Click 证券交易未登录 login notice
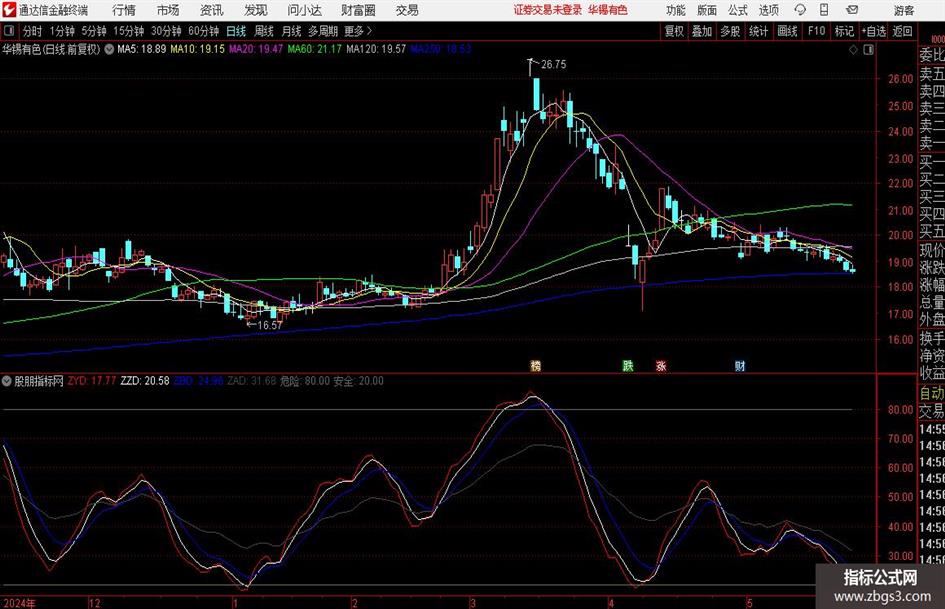This screenshot has height=609, width=945. point(548,10)
